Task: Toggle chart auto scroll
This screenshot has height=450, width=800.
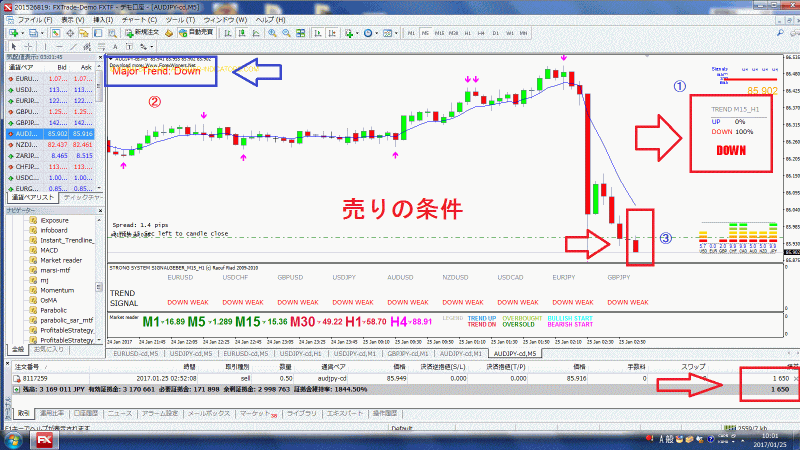Action: (x=318, y=33)
